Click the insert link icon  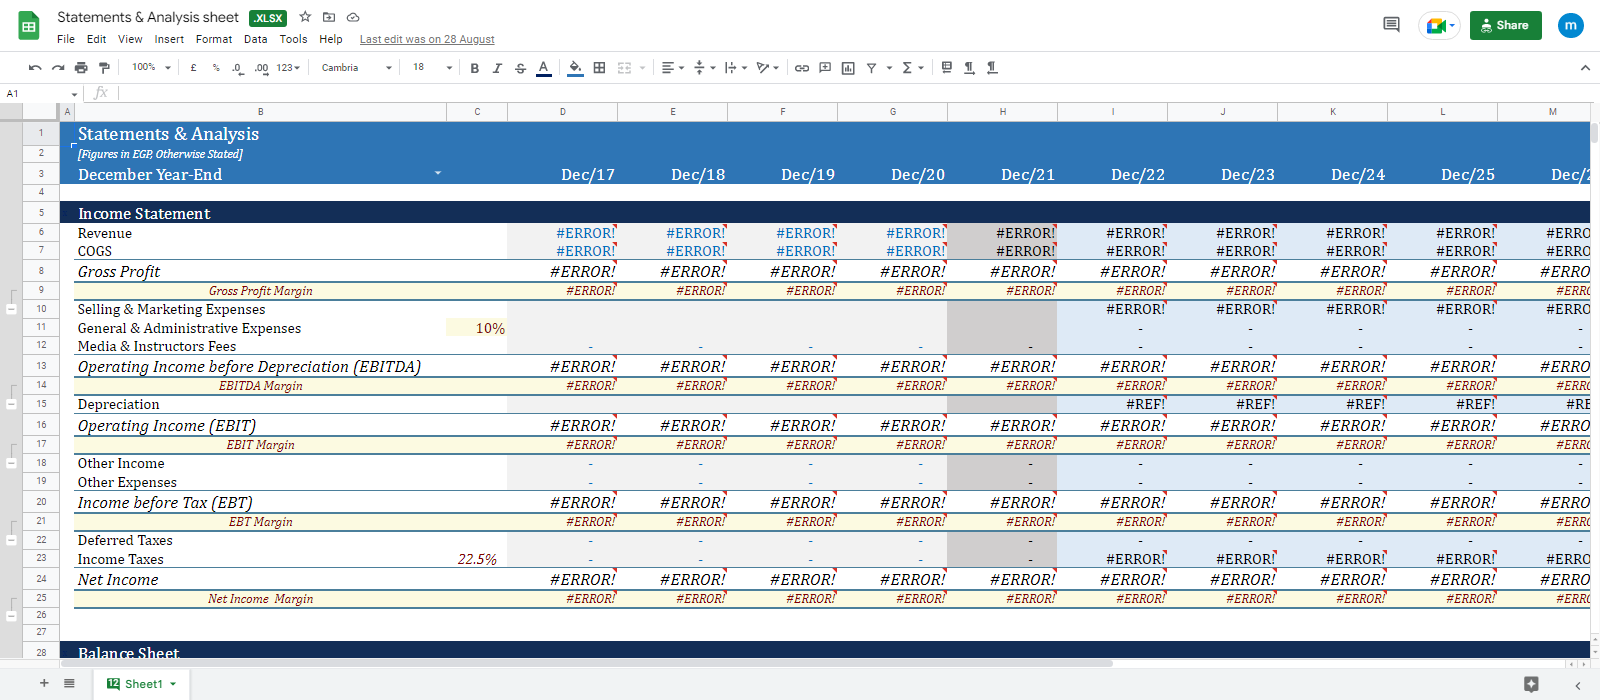click(x=802, y=68)
